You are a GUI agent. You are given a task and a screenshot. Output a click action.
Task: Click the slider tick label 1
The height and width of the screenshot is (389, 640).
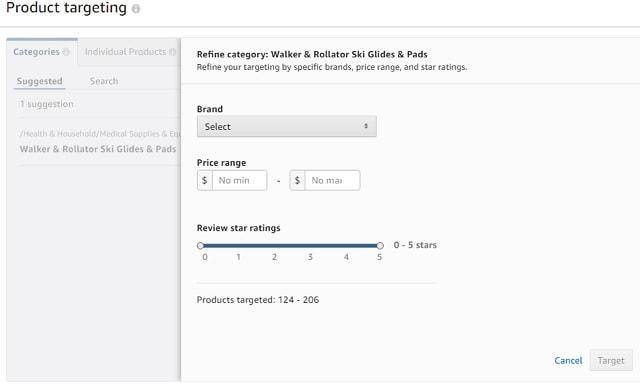tap(238, 257)
